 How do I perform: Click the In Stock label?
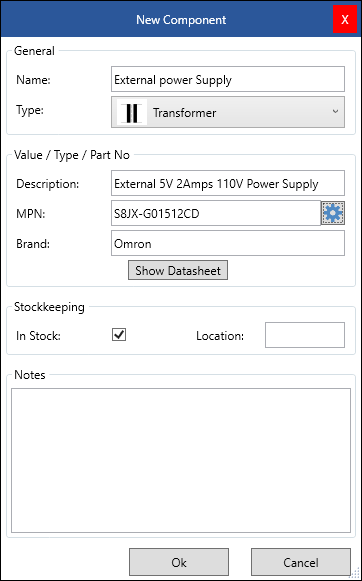coord(38,336)
